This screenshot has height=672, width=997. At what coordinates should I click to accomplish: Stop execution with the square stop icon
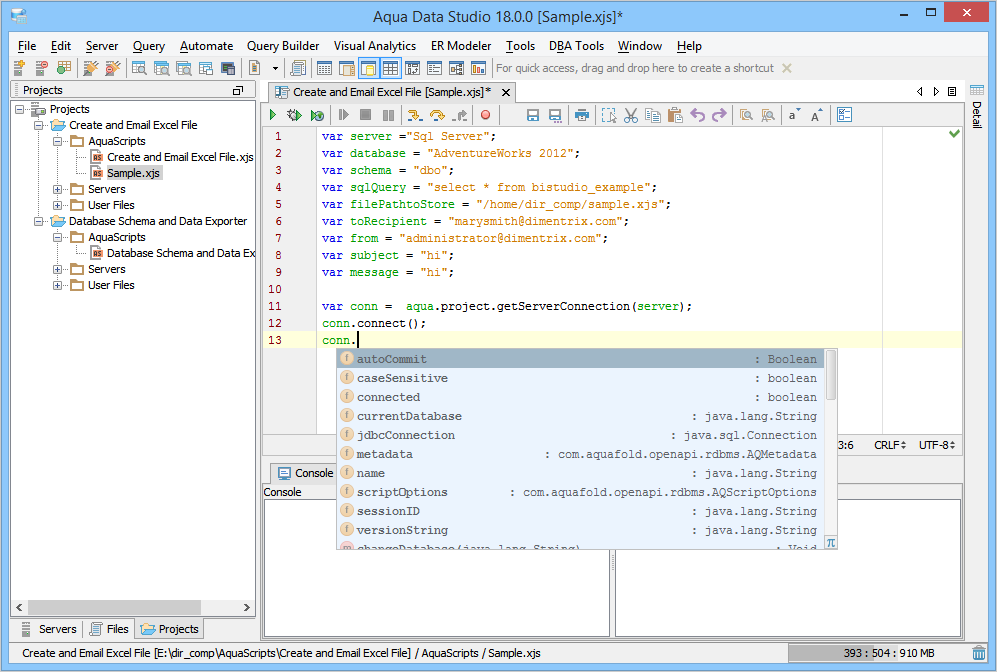tap(365, 115)
